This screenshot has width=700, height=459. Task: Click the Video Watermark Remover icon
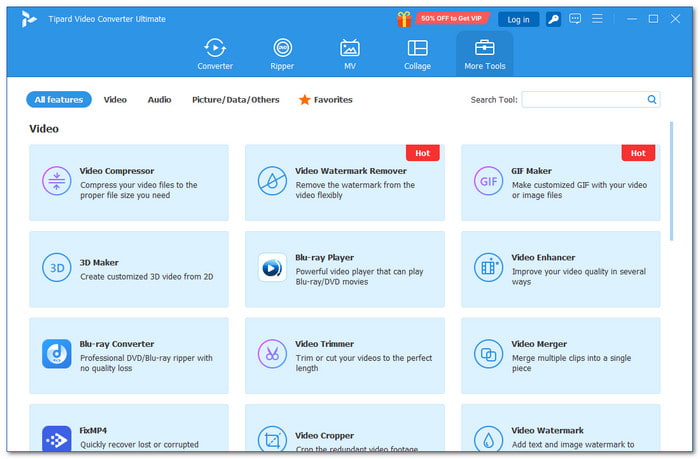[x=272, y=181]
